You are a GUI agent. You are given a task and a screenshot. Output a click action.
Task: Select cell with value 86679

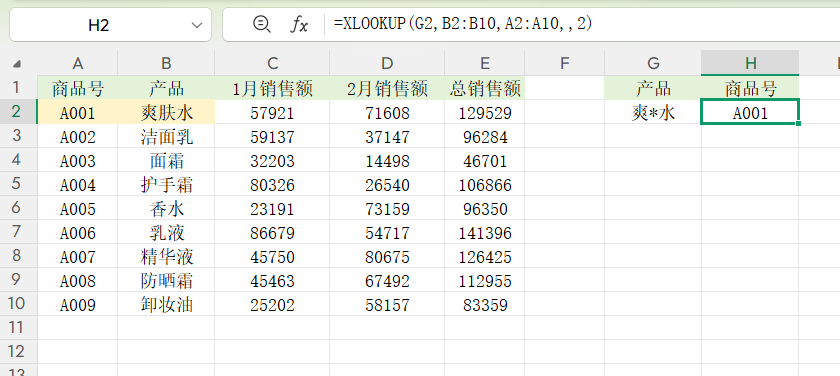(272, 232)
